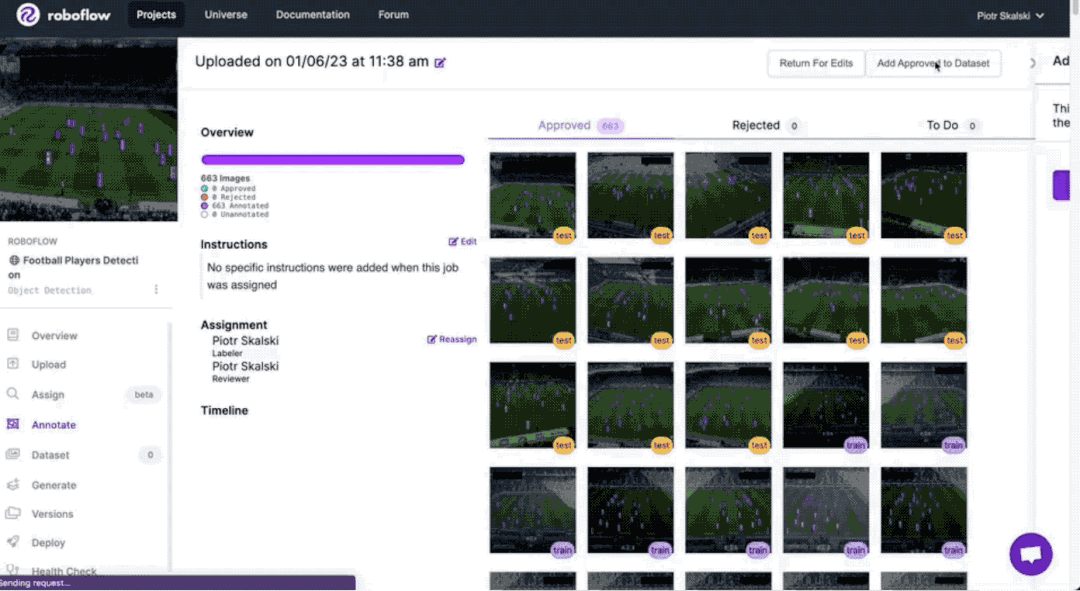
Task: Open the Object Detection project options menu
Action: click(x=156, y=289)
